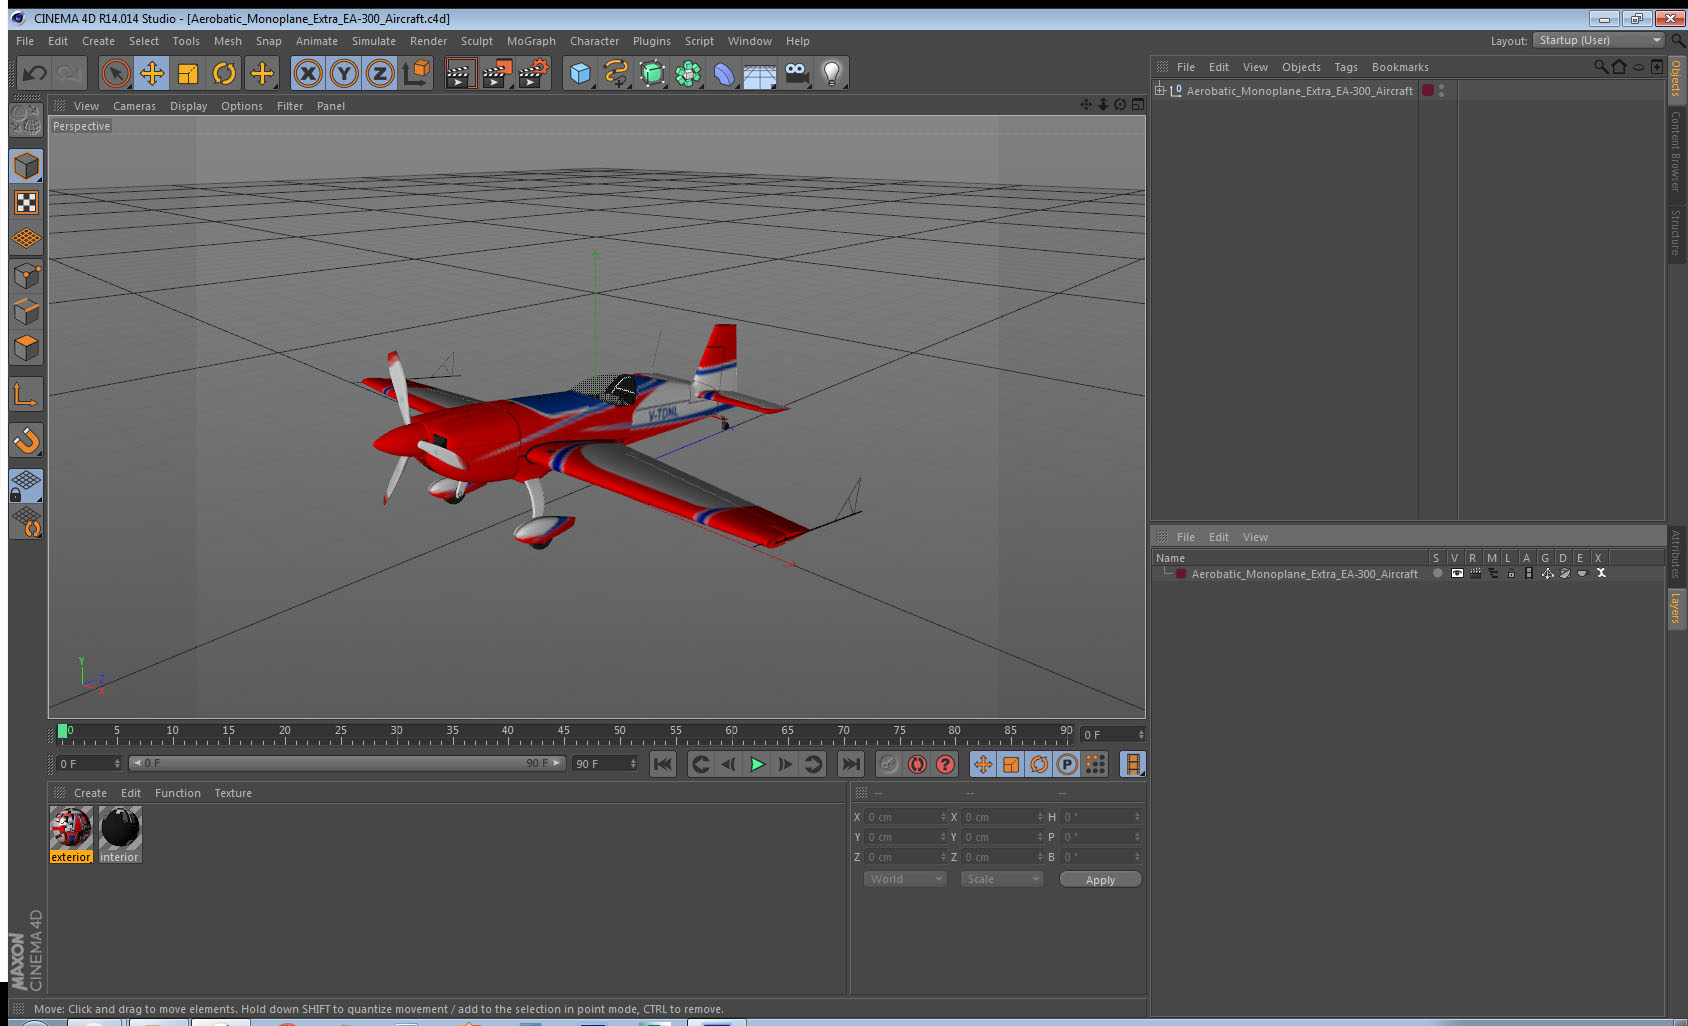1688x1026 pixels.
Task: Click the object's layer color swatch
Action: click(1428, 90)
